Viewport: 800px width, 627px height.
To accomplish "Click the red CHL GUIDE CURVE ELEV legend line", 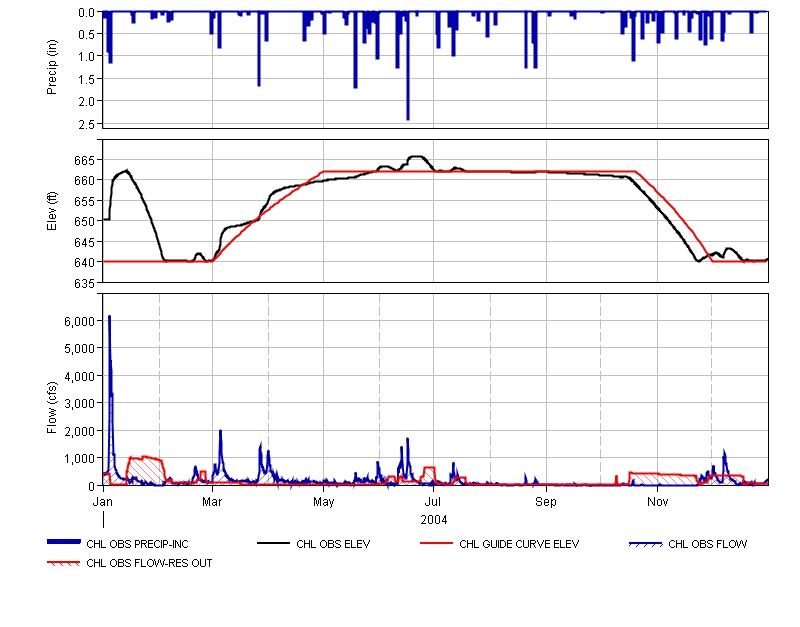I will click(435, 544).
